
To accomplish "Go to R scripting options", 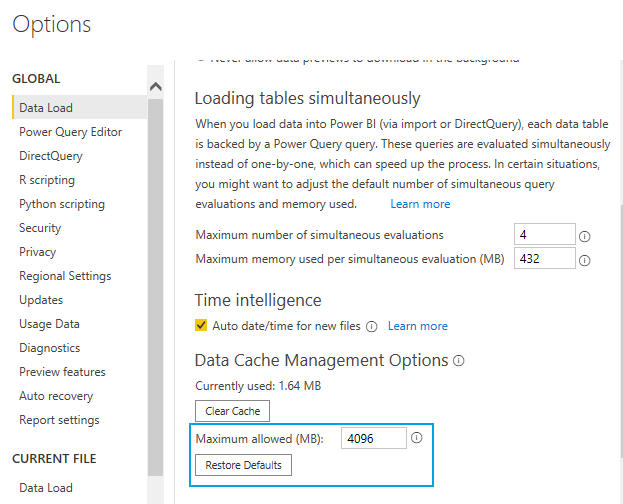I will point(47,180).
